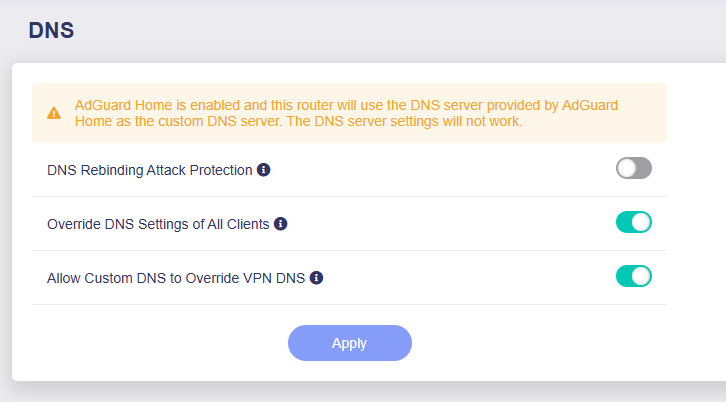Click blank white card area right of Apply
Viewport: 726px width, 402px height.
(540, 343)
